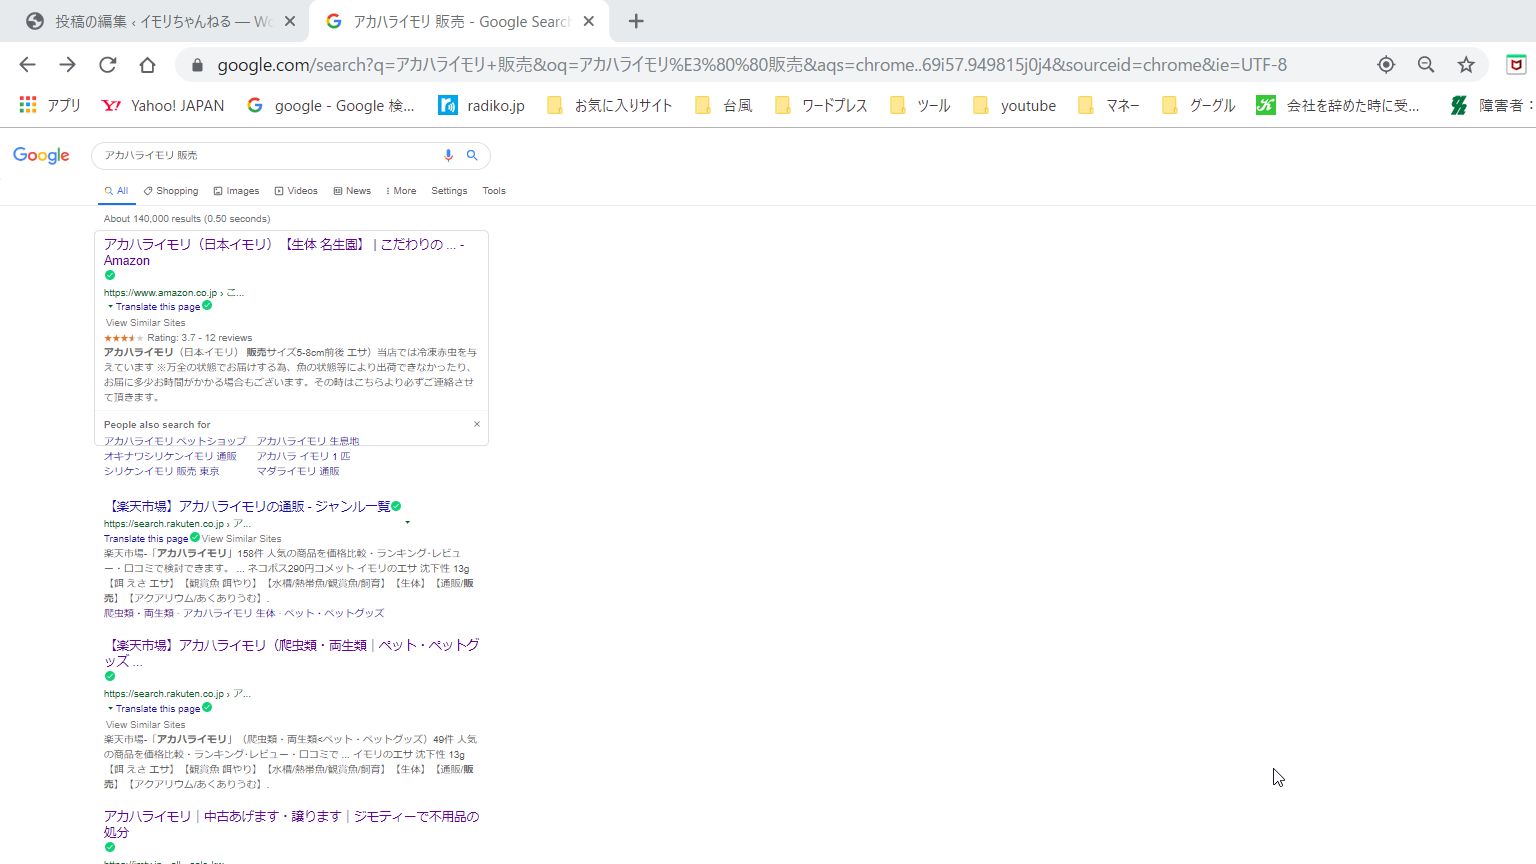
Task: Click green checkmark under the Amazon result title
Action: pos(110,275)
